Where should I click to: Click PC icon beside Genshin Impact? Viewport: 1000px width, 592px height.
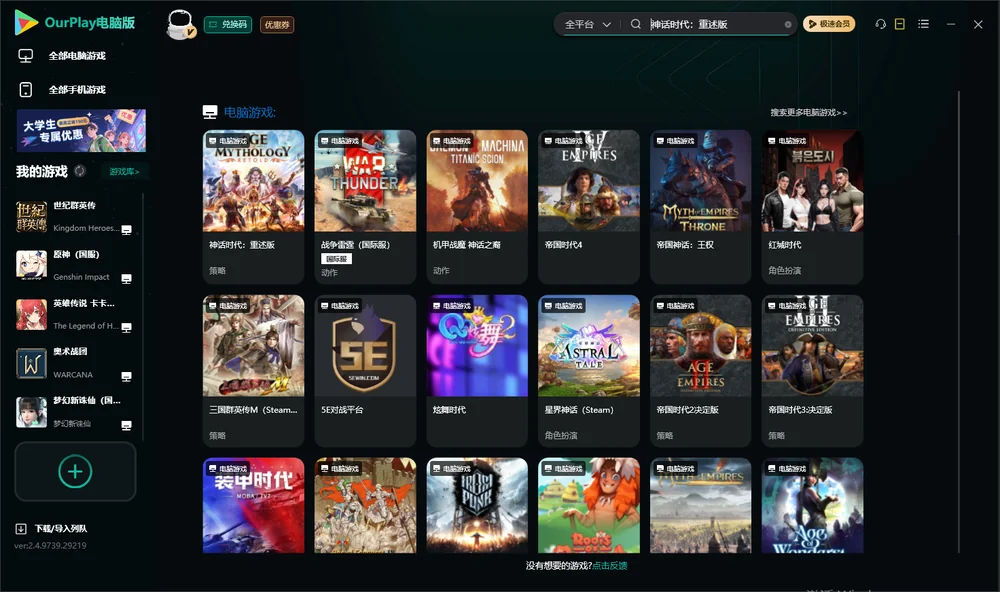pyautogui.click(x=126, y=279)
